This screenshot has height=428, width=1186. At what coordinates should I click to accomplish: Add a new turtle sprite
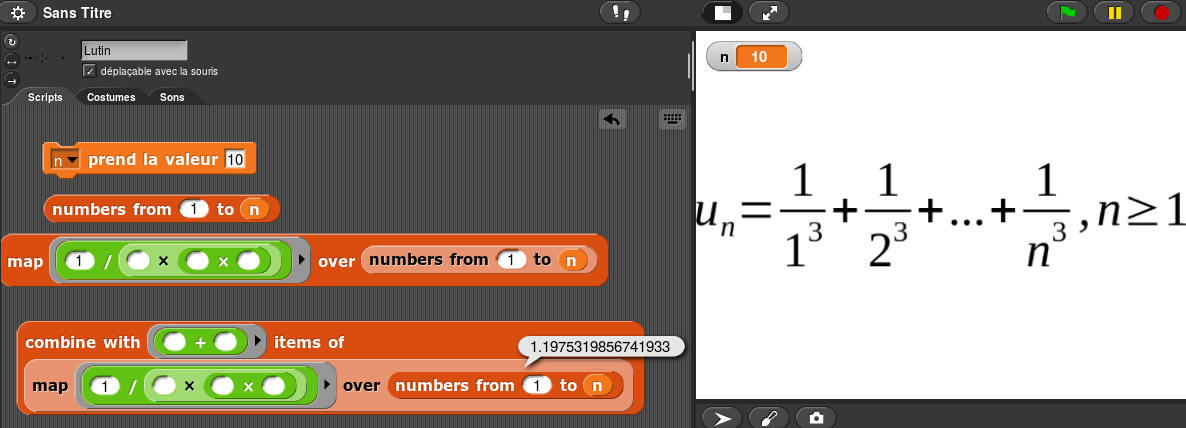click(x=721, y=417)
